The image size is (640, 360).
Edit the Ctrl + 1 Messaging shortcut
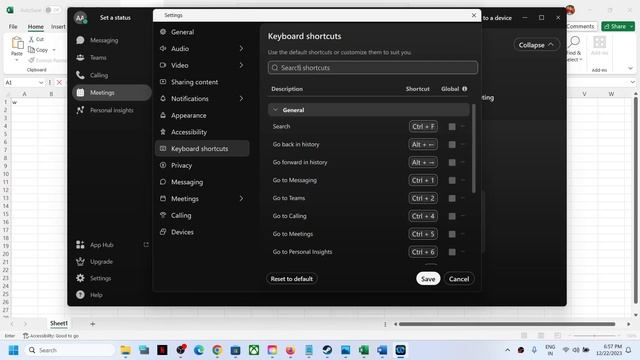coord(423,180)
